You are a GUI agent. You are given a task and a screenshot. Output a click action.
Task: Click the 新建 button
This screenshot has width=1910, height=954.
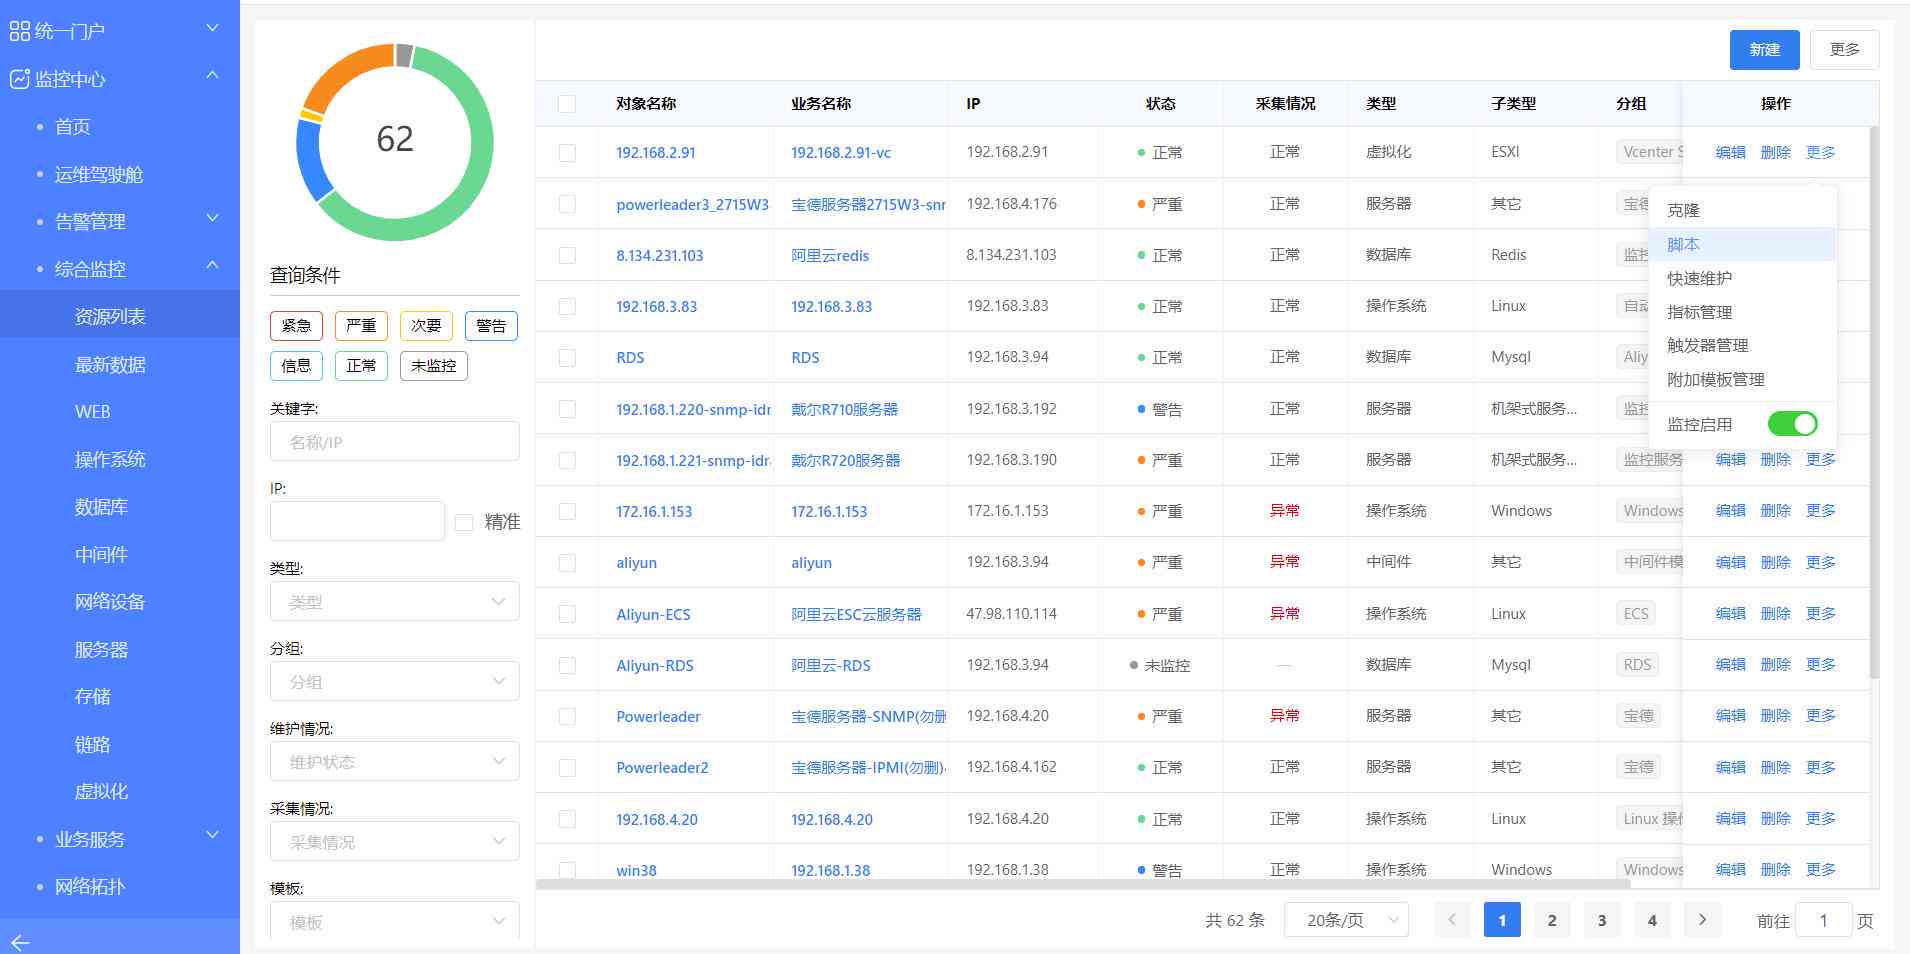[1765, 50]
